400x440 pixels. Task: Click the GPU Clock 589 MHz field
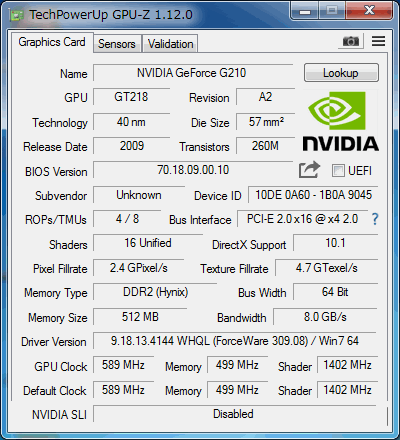123,365
